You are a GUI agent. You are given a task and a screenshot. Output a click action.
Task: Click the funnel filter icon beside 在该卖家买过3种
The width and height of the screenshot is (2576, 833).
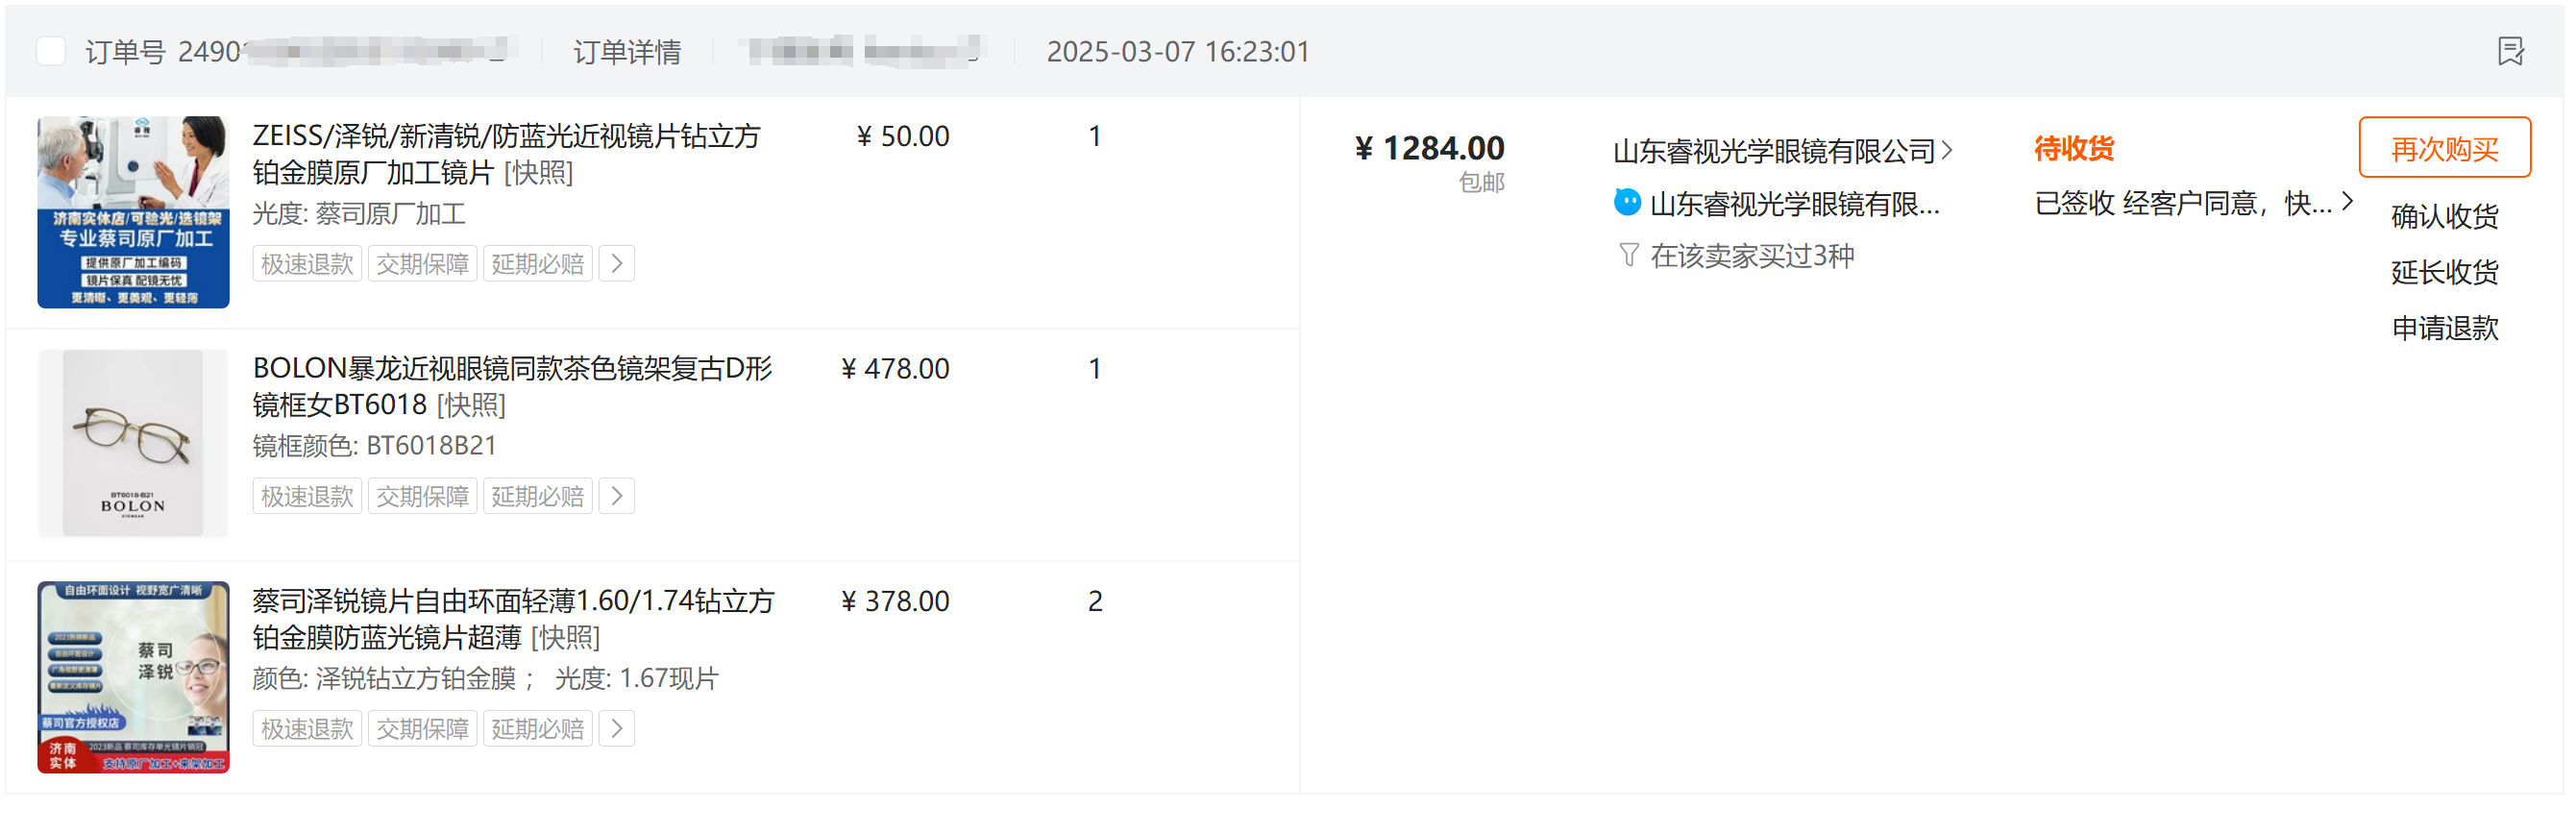click(x=1628, y=256)
